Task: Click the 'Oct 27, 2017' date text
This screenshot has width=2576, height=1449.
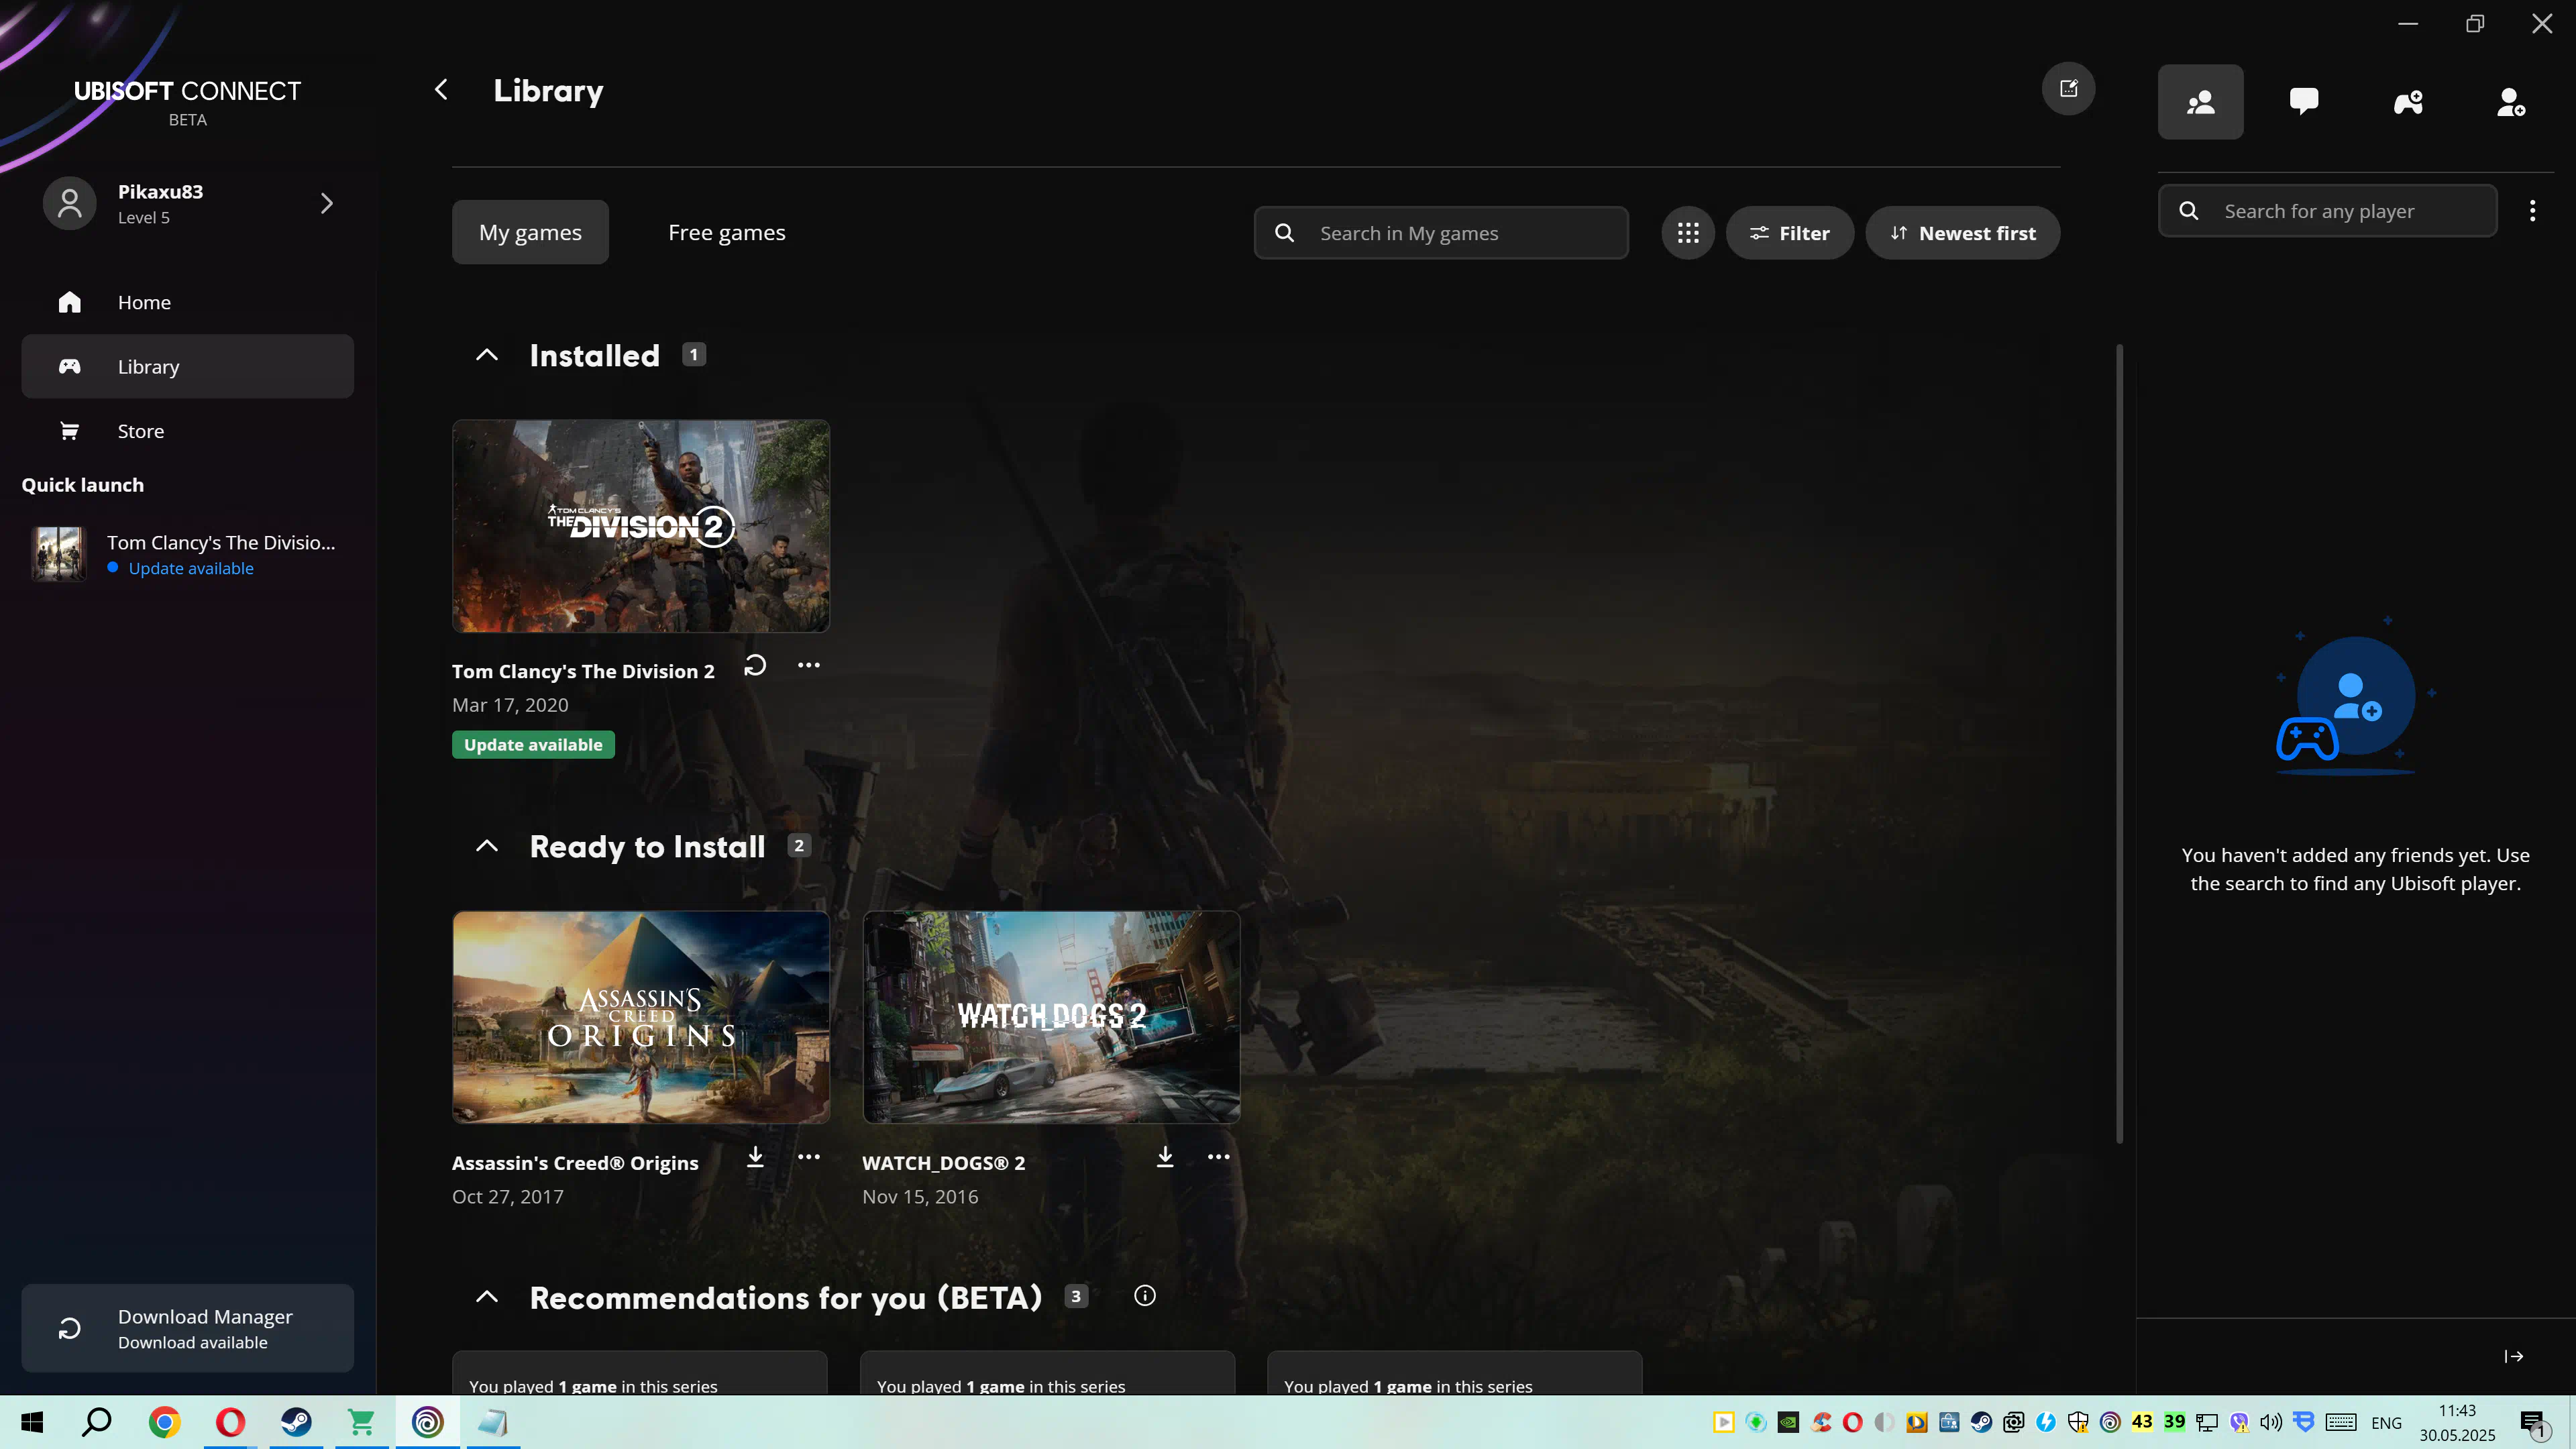Action: pos(508,1197)
